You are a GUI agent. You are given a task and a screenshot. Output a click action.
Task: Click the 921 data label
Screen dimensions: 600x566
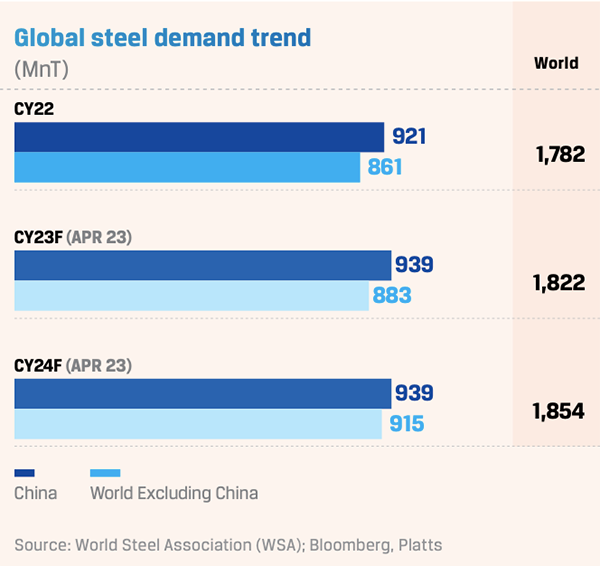(x=410, y=136)
